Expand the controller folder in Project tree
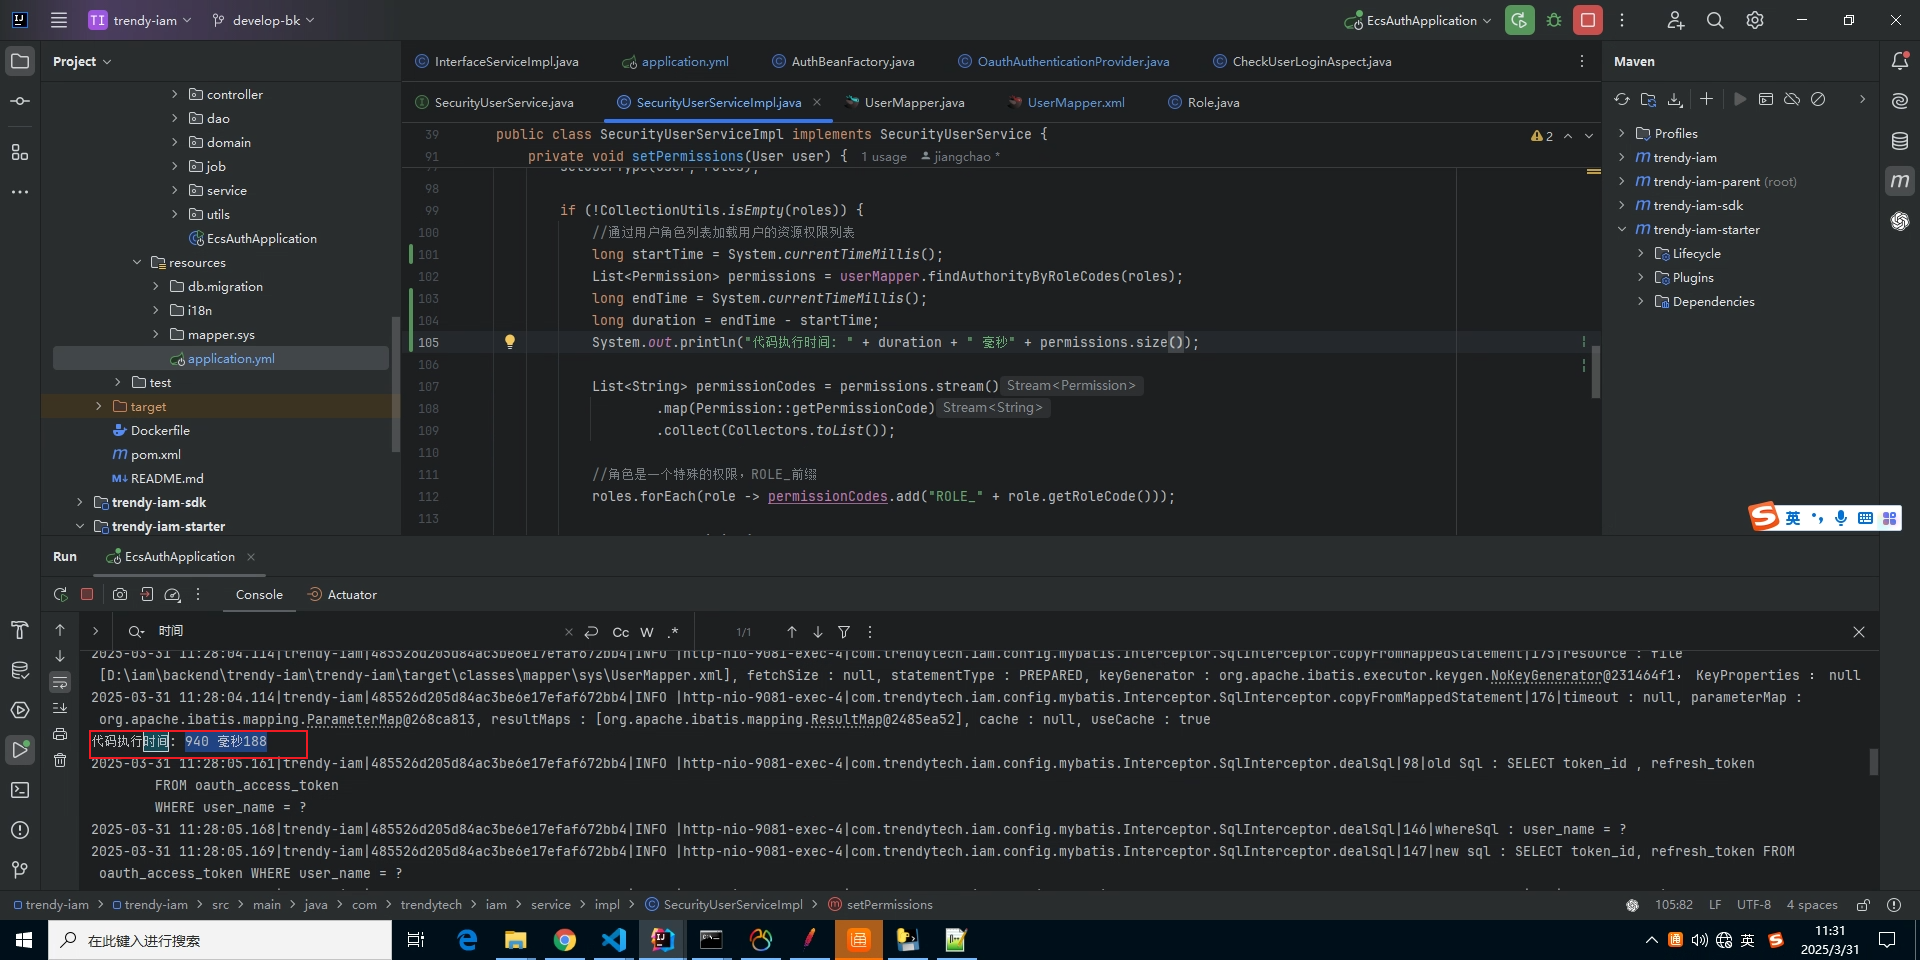Viewport: 1920px width, 960px height. pos(174,94)
